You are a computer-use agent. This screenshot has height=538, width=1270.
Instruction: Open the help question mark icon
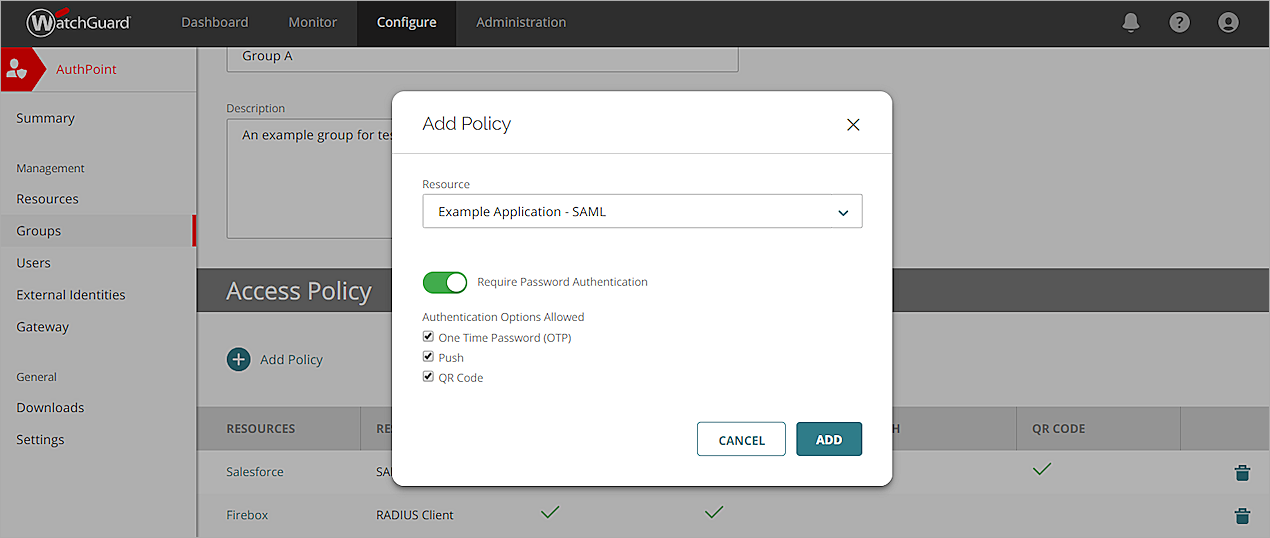click(x=1180, y=22)
